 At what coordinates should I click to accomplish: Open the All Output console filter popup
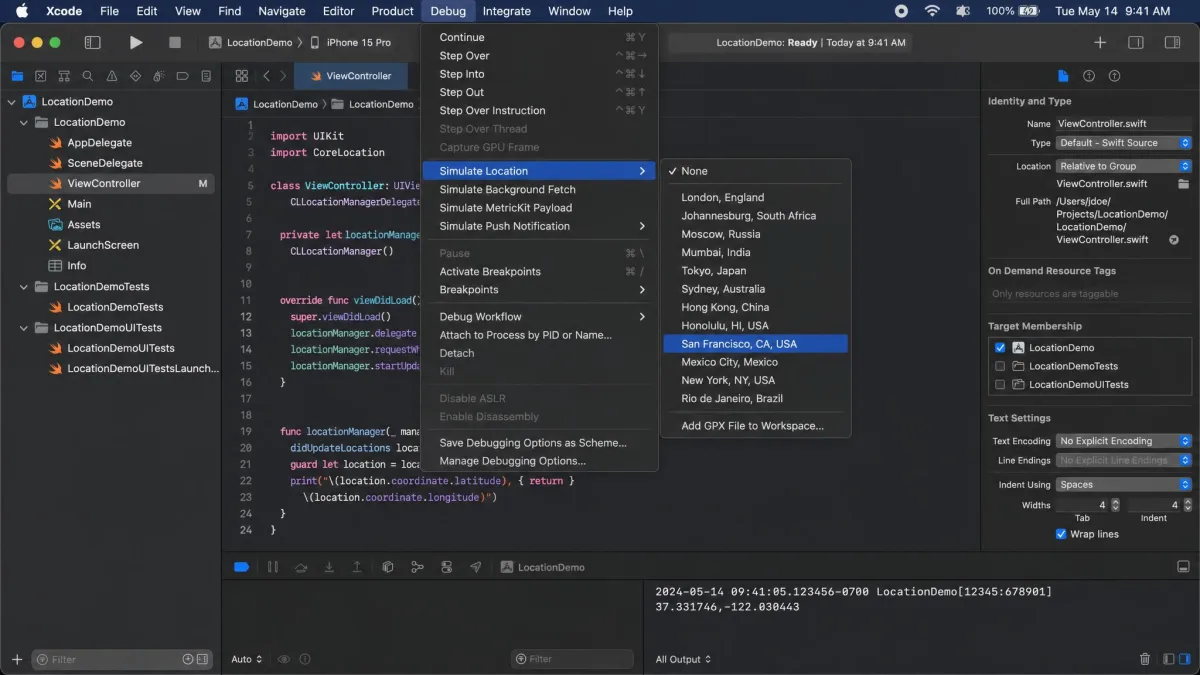point(684,659)
